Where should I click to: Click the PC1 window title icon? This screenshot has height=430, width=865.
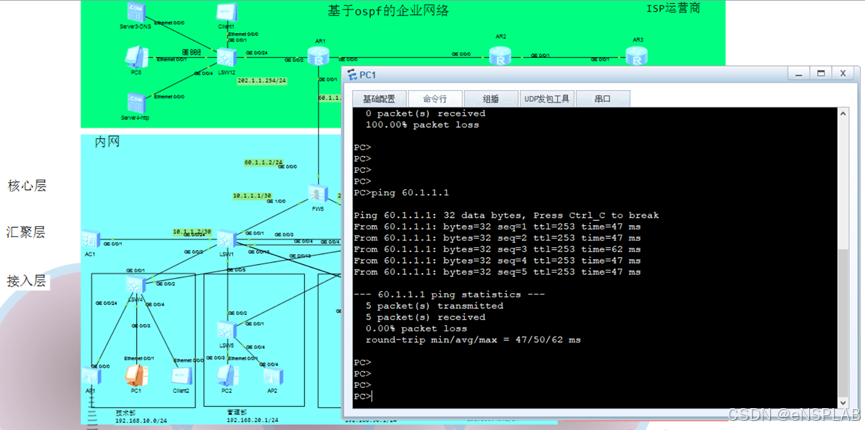[352, 75]
